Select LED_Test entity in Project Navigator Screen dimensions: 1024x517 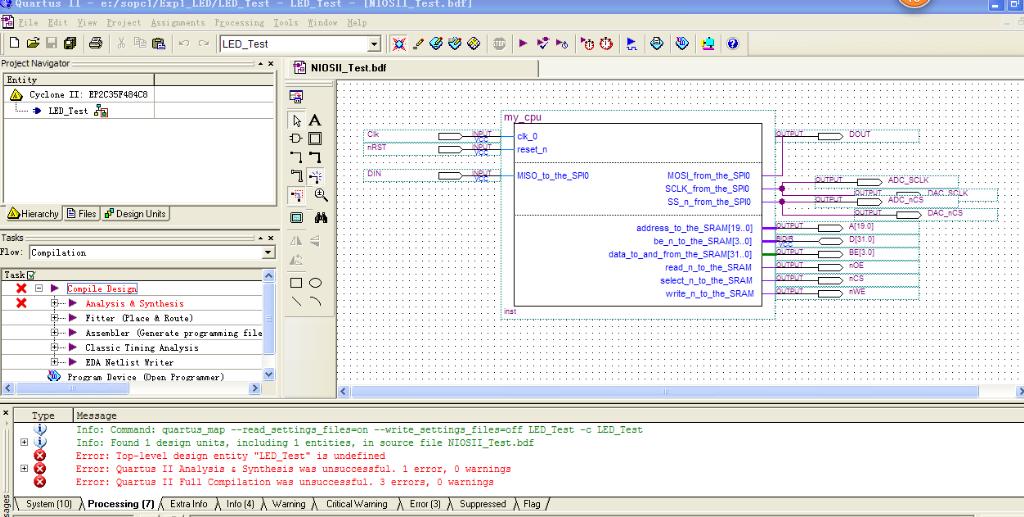[x=68, y=111]
